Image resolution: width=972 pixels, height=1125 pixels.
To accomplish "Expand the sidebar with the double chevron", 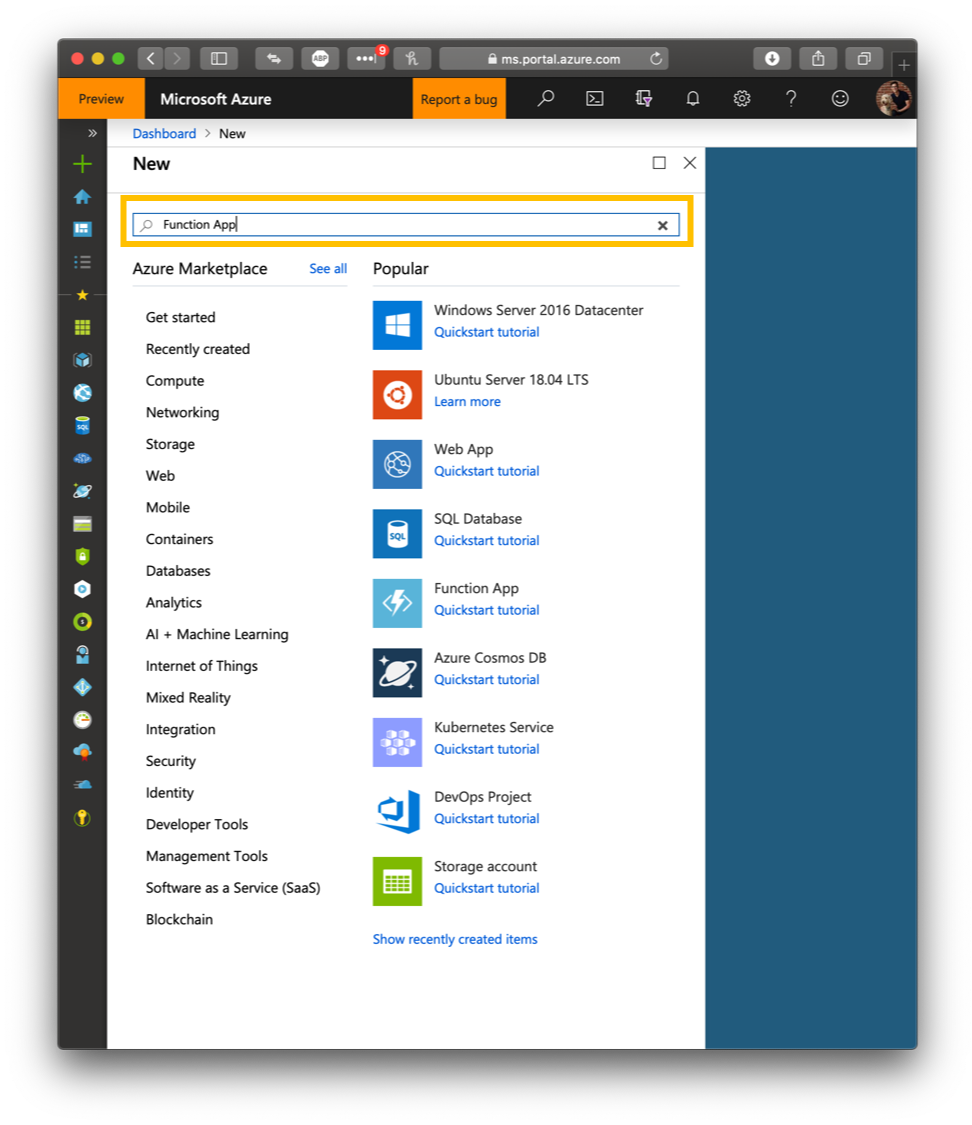I will pyautogui.click(x=93, y=133).
